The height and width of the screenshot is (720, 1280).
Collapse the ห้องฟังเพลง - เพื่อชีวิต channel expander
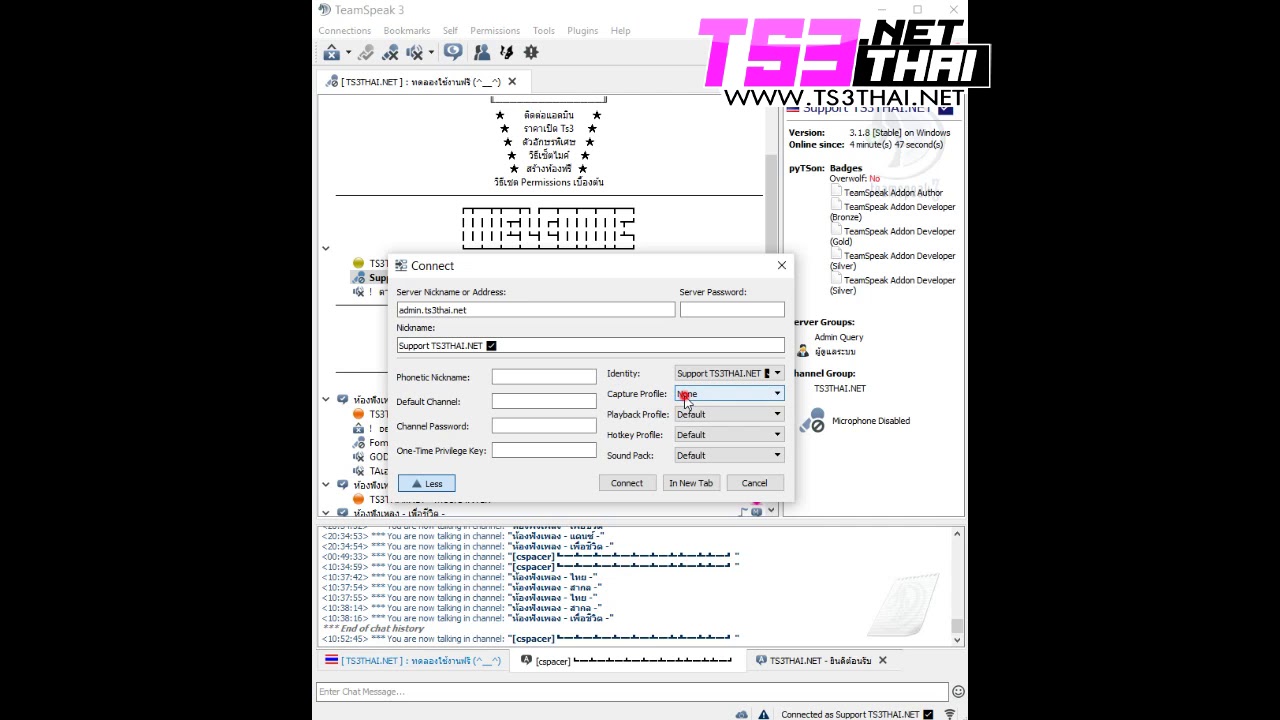pos(325,512)
